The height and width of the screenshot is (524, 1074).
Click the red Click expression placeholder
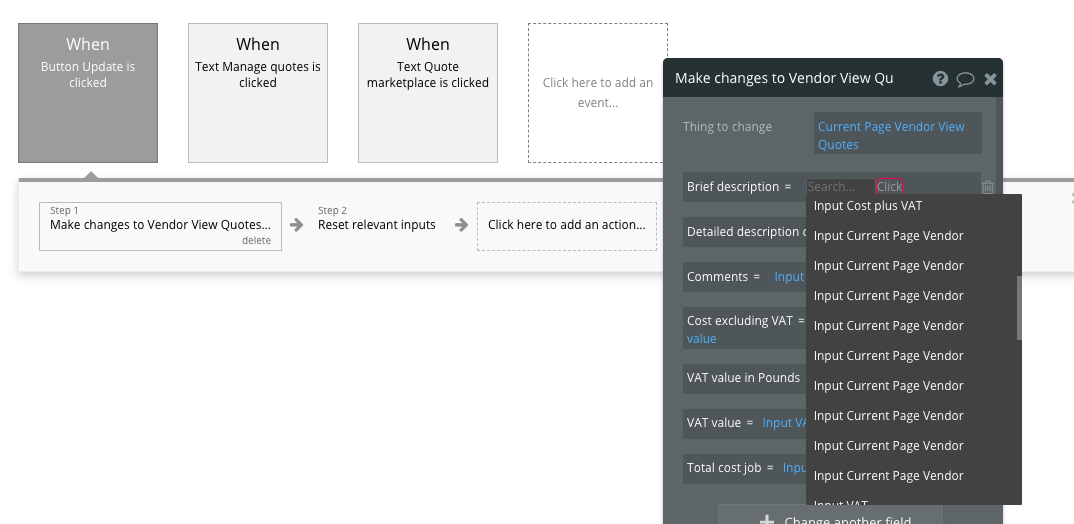pyautogui.click(x=889, y=187)
